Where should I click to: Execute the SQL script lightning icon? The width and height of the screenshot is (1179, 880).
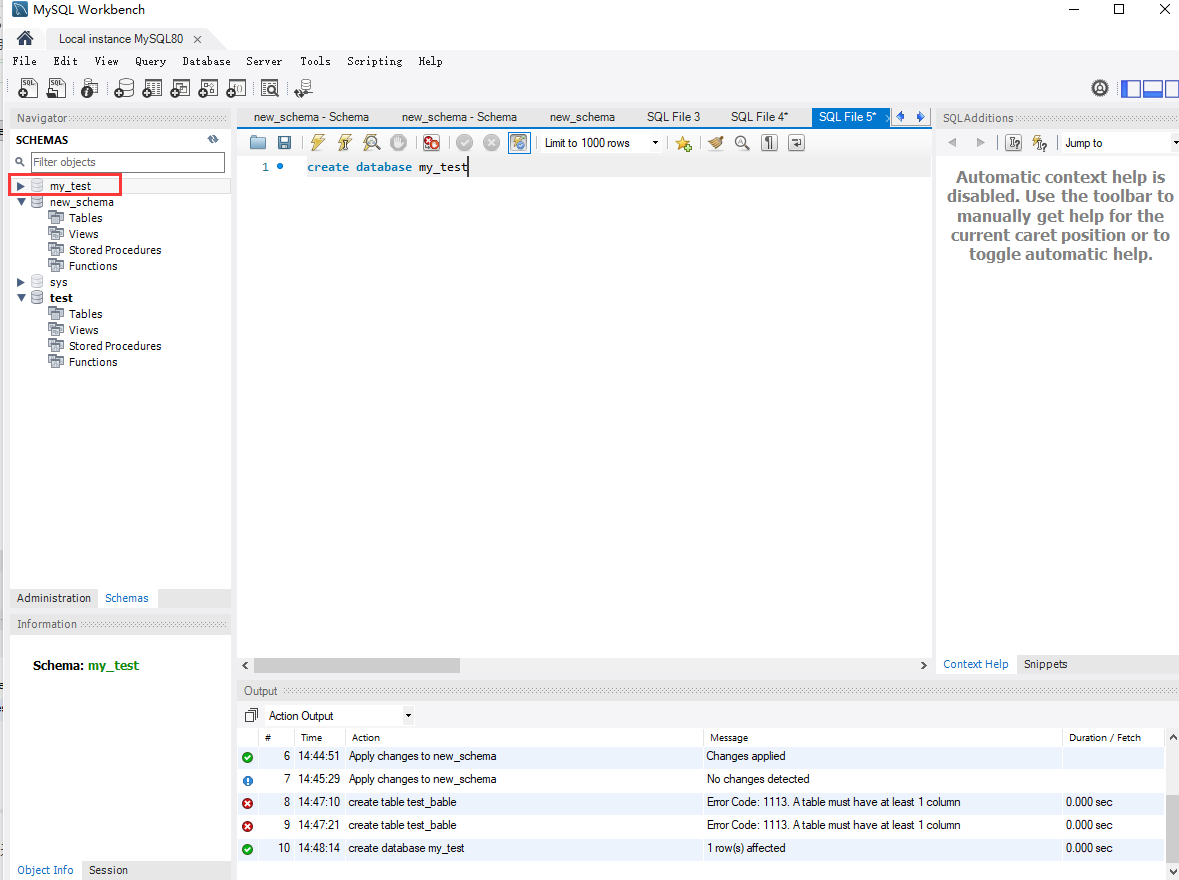point(317,142)
